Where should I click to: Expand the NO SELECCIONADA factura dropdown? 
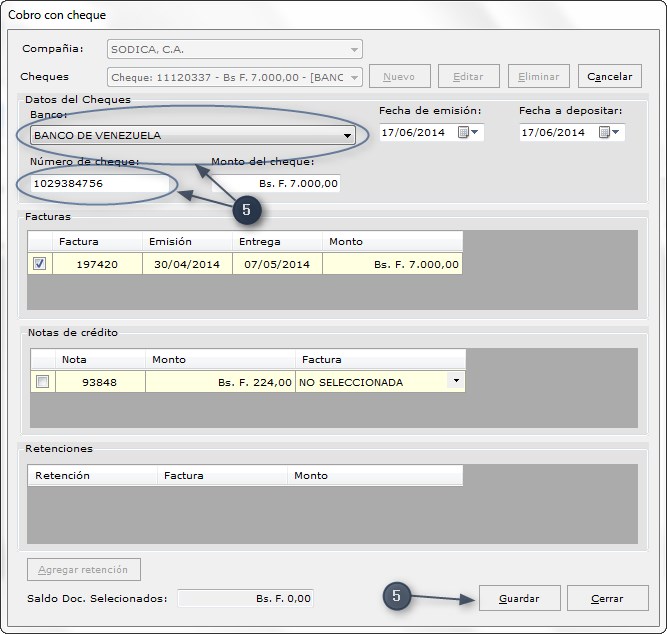[456, 380]
